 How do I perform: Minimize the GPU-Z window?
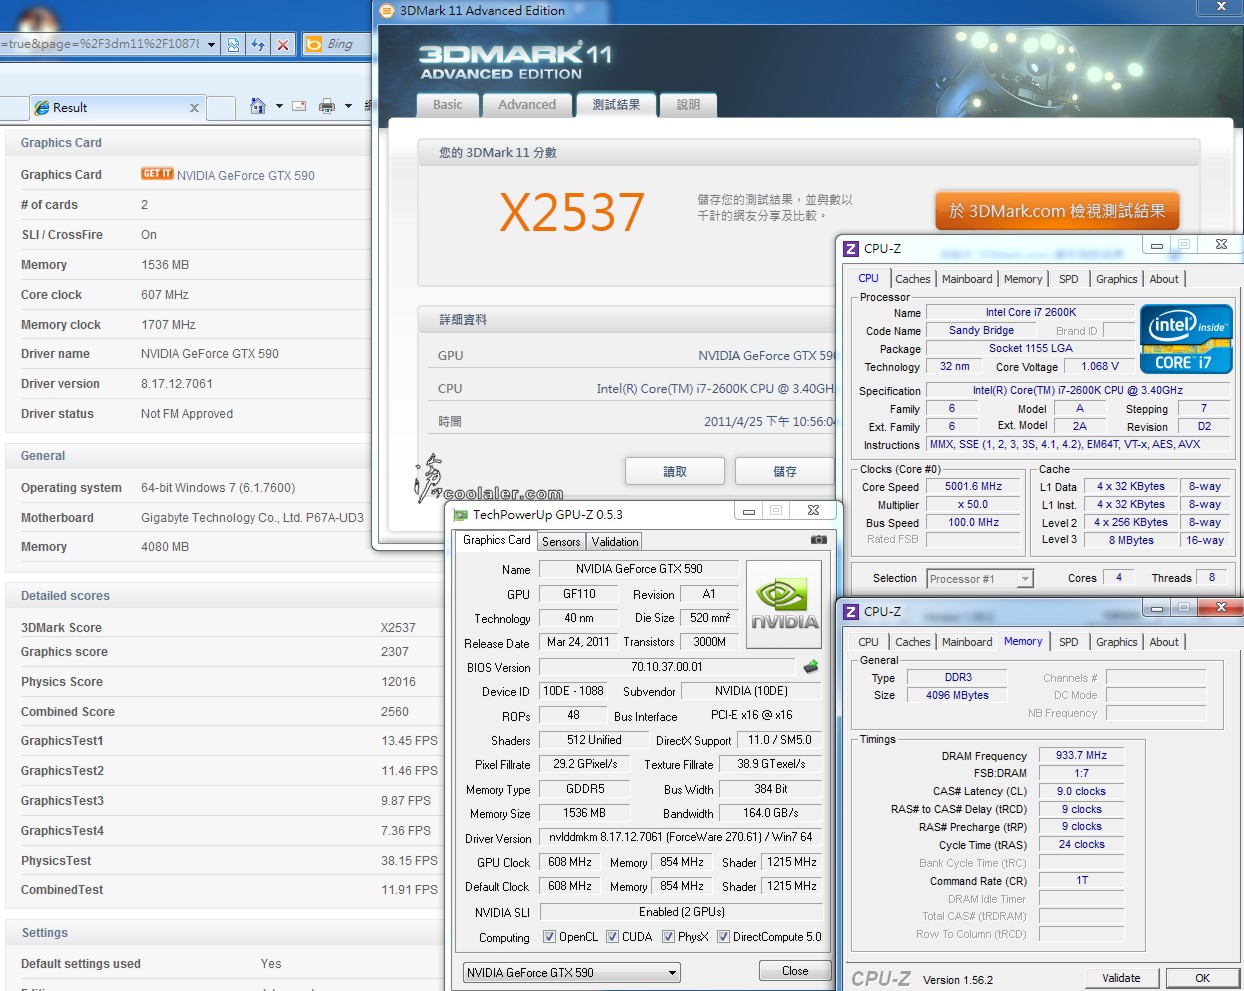(x=748, y=511)
